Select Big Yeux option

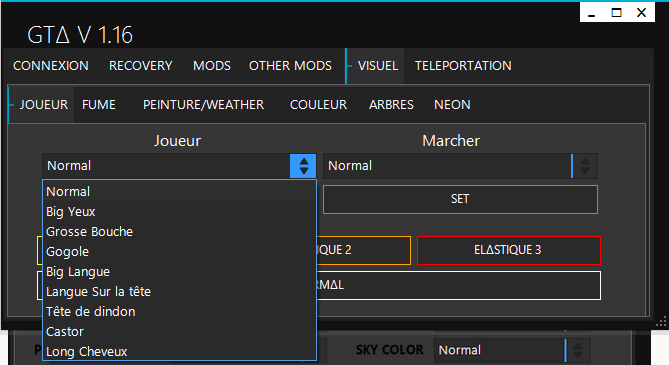point(179,211)
